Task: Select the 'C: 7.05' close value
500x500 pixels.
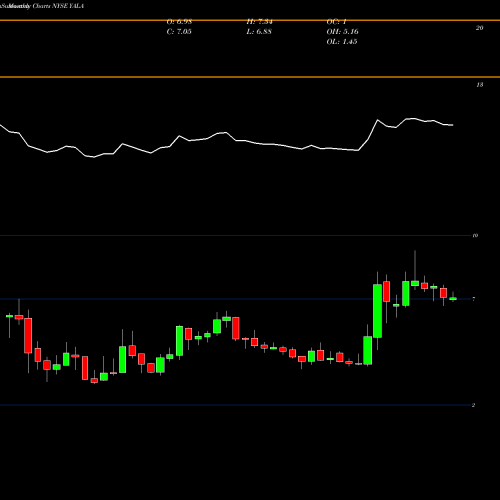Action: click(179, 32)
